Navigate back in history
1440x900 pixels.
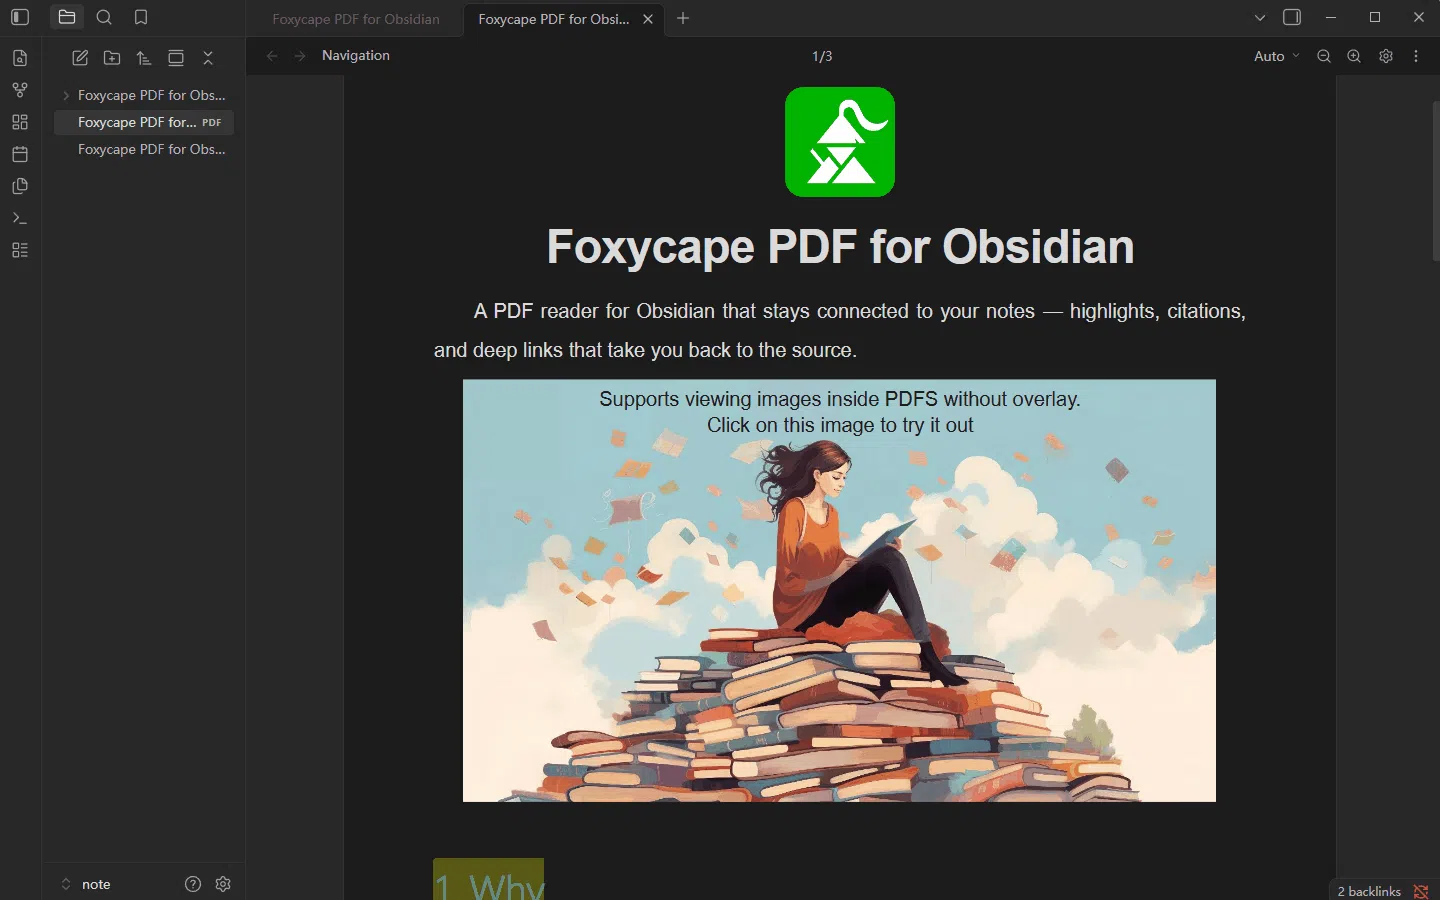(x=272, y=56)
